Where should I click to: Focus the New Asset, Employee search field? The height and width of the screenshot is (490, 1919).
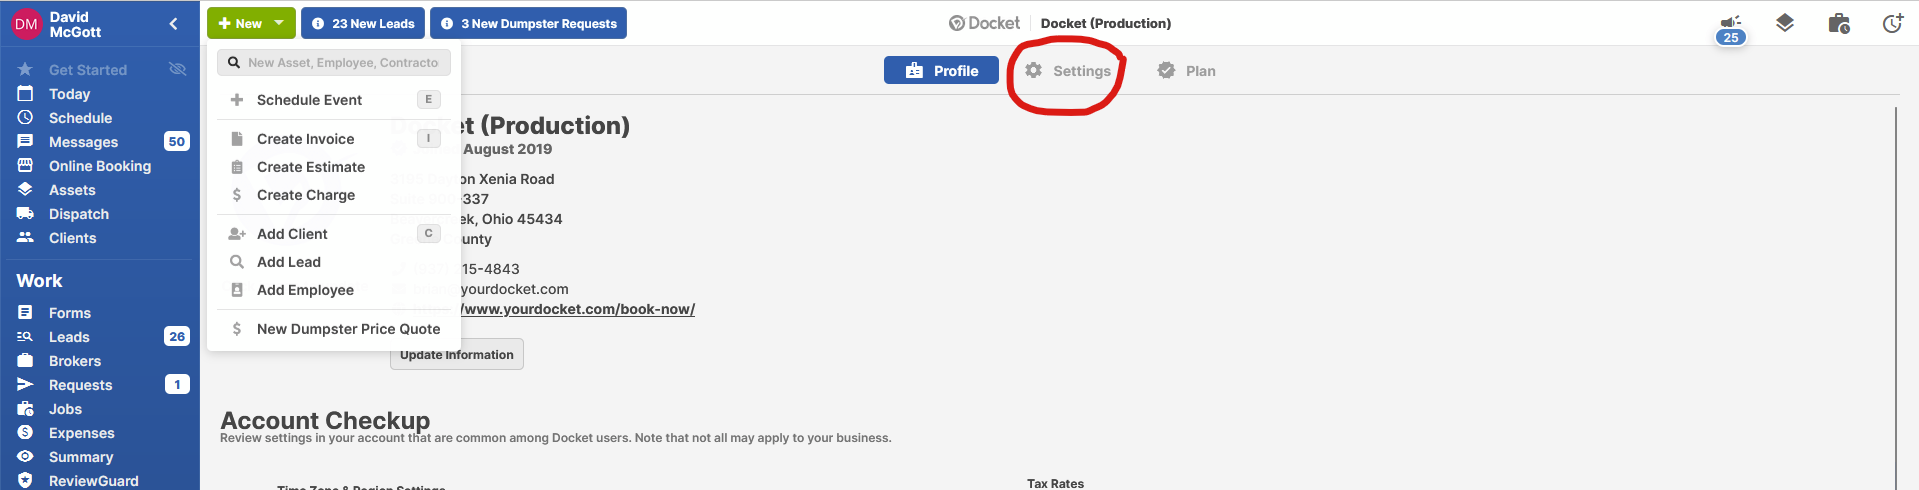334,62
